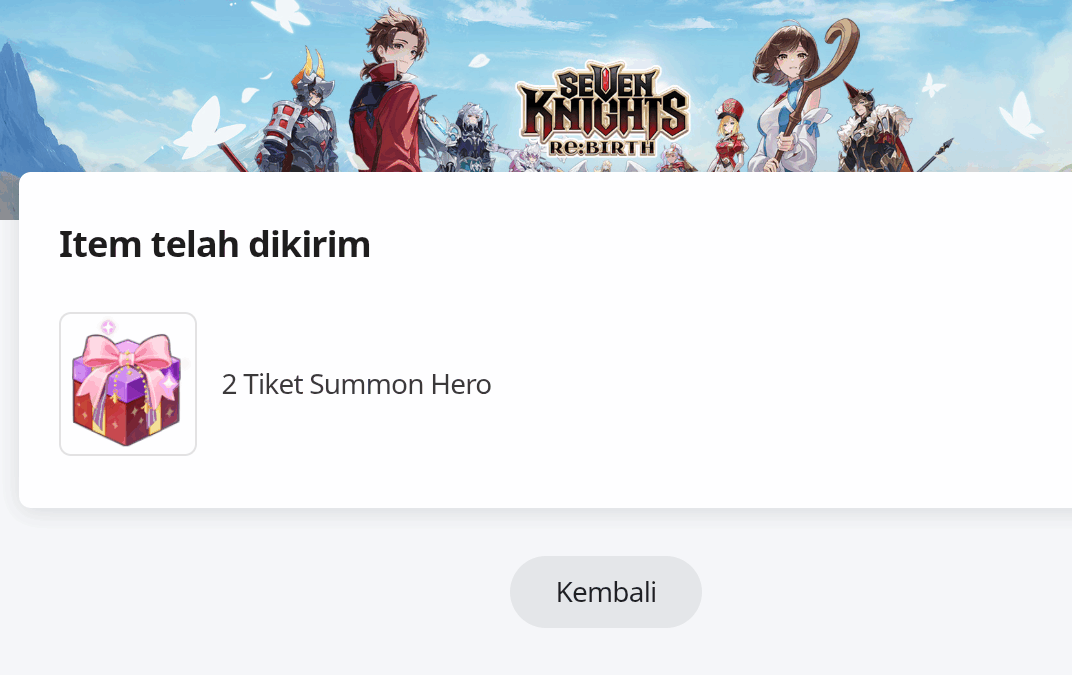
Task: Click the small pink-haired character below the logo
Action: point(530,159)
